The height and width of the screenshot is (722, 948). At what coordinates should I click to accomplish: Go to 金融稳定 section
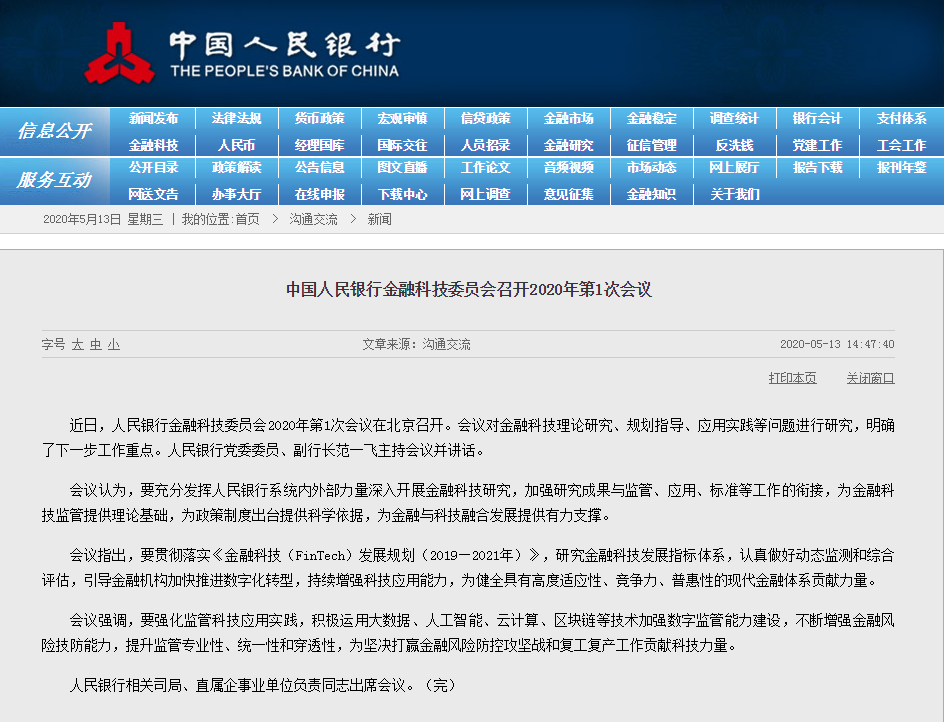tap(651, 119)
